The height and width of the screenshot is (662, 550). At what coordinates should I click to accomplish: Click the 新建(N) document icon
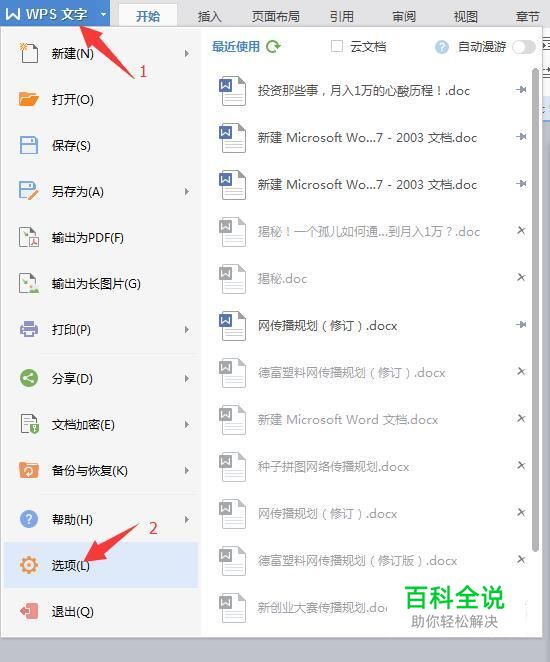pos(29,53)
